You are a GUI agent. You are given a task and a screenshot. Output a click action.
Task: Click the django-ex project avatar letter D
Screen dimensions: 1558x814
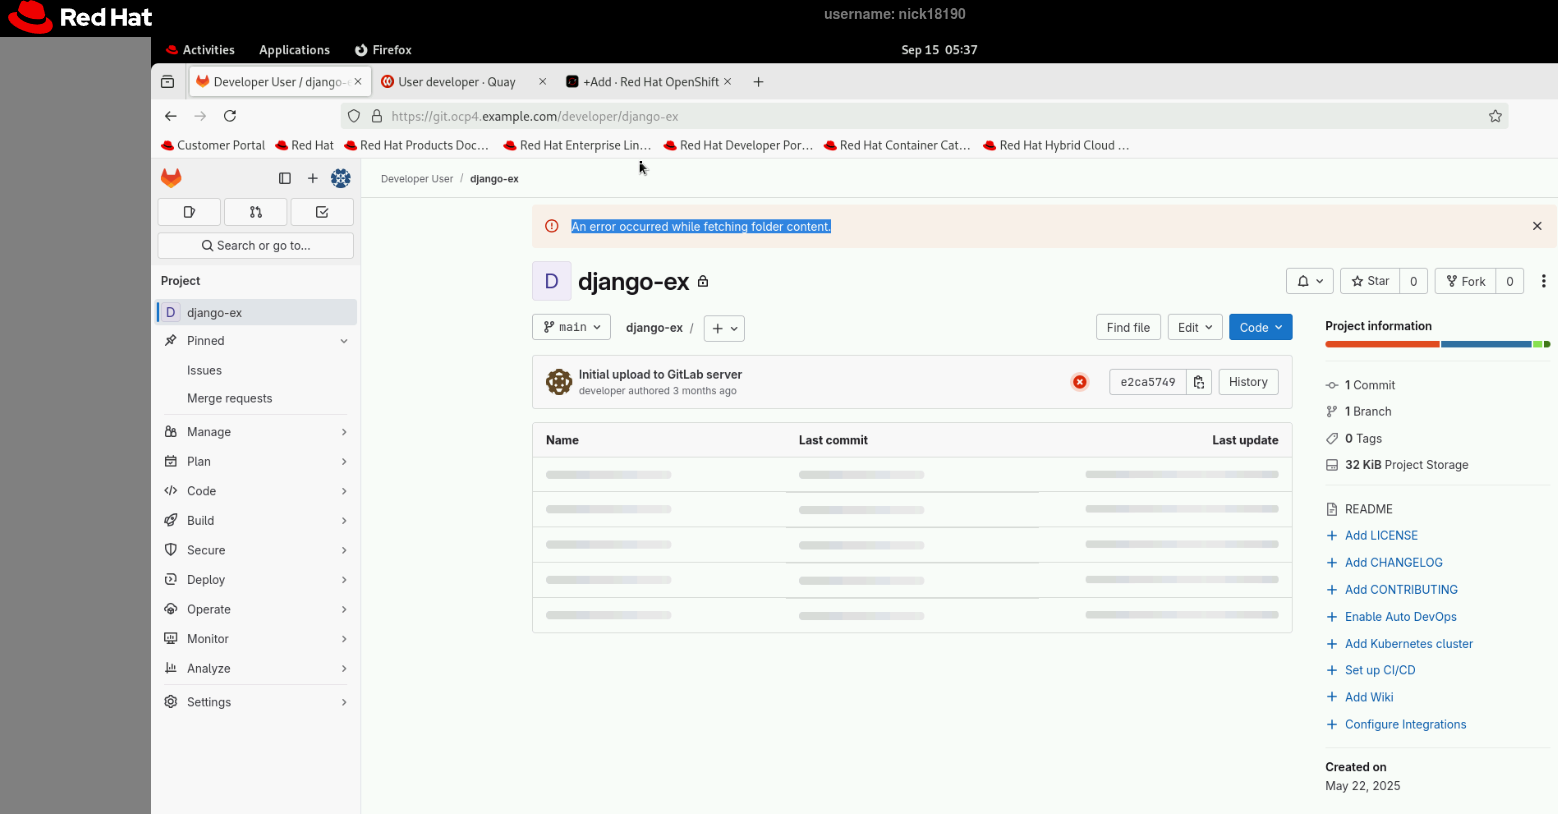tap(551, 282)
